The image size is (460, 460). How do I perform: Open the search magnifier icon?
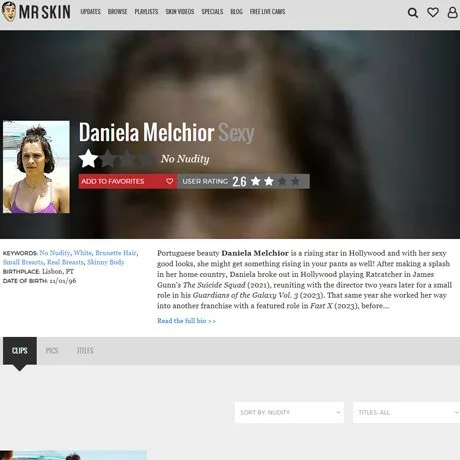tap(413, 13)
